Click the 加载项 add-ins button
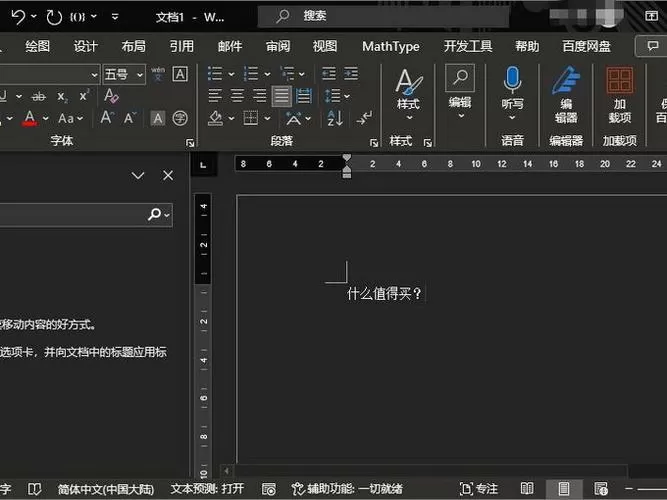The height and width of the screenshot is (500, 667). tap(619, 94)
